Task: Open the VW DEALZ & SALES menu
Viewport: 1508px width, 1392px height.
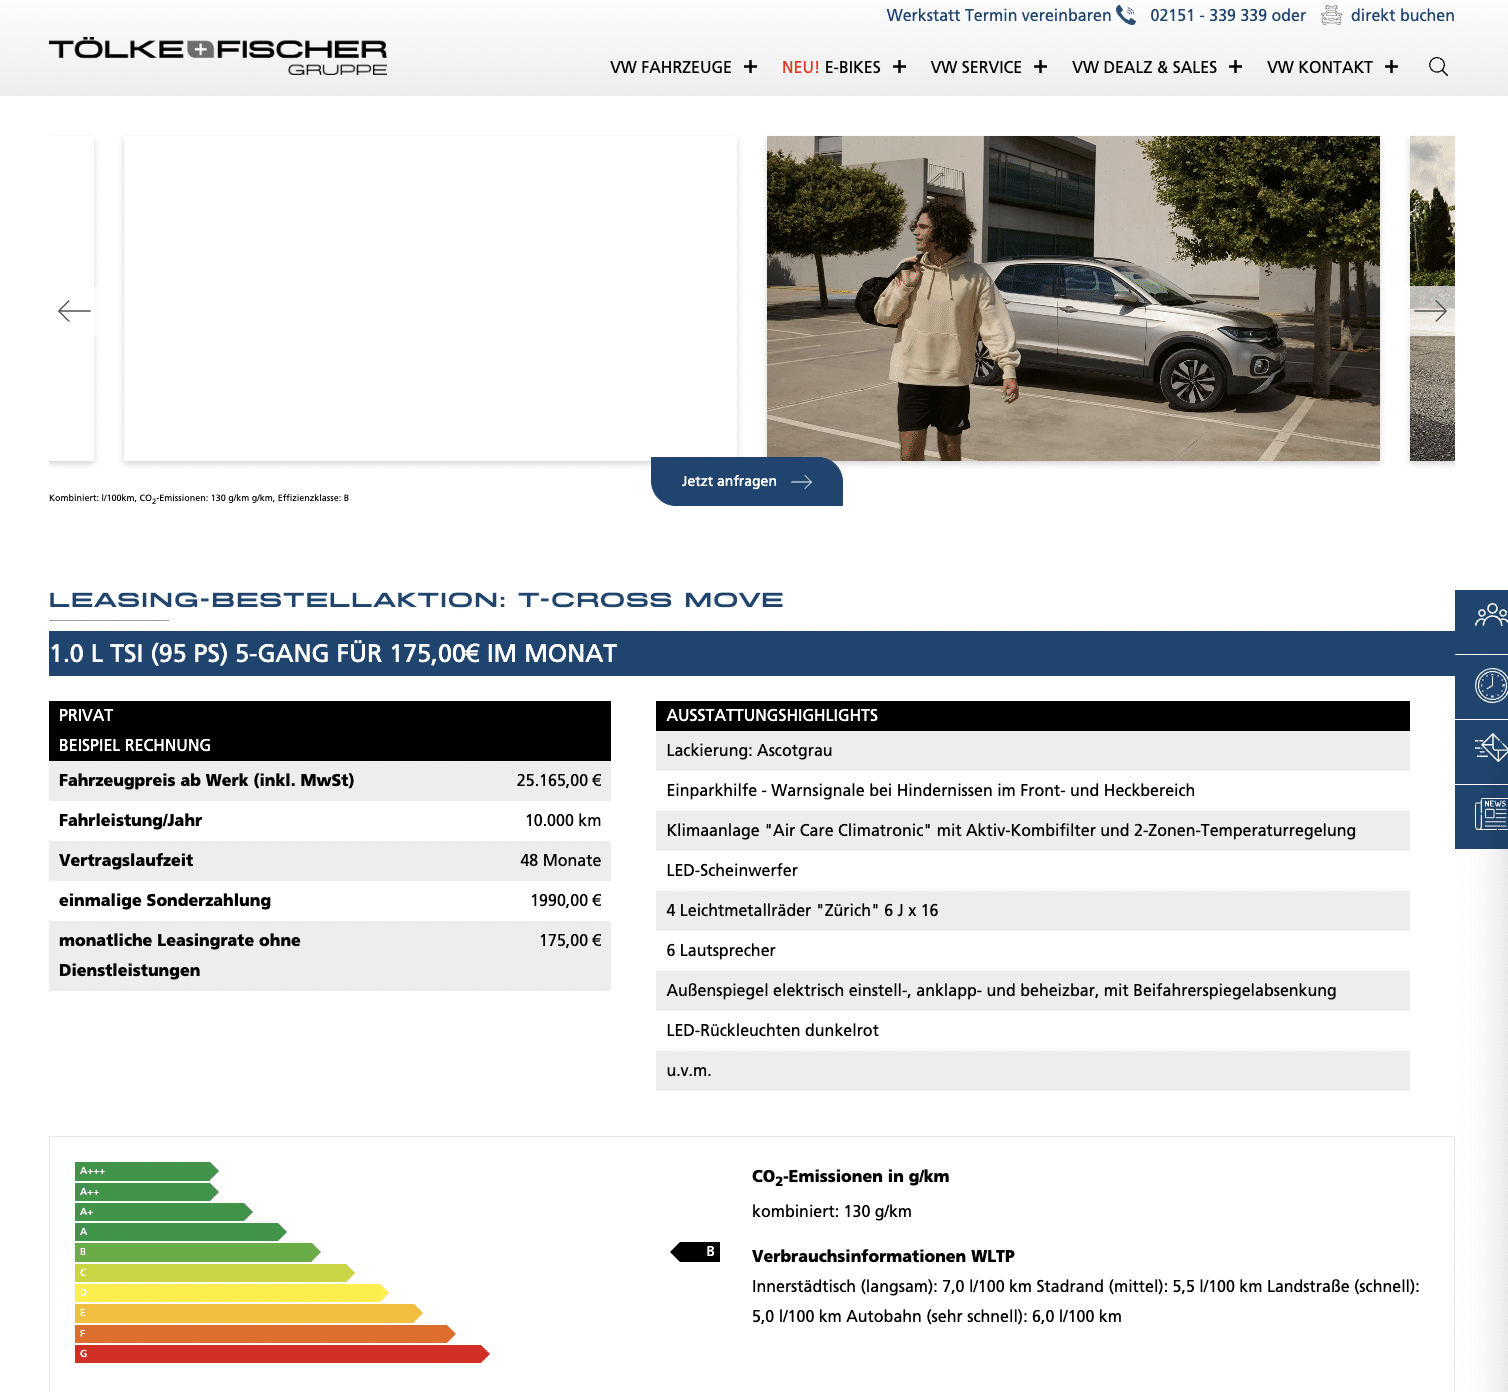Action: (x=1144, y=67)
